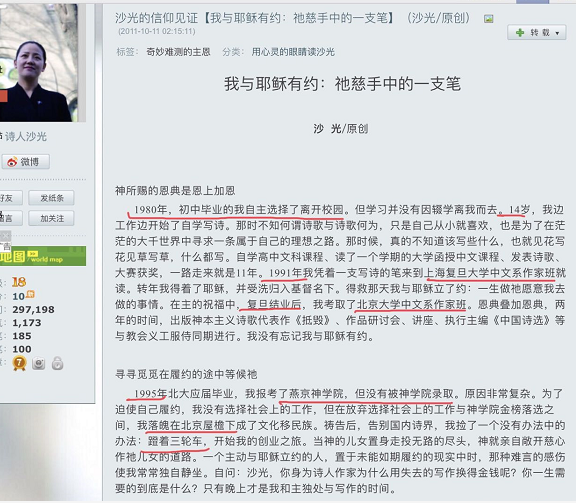The width and height of the screenshot is (576, 503).
Task: Click the 发纸条 button
Action: pos(51,198)
